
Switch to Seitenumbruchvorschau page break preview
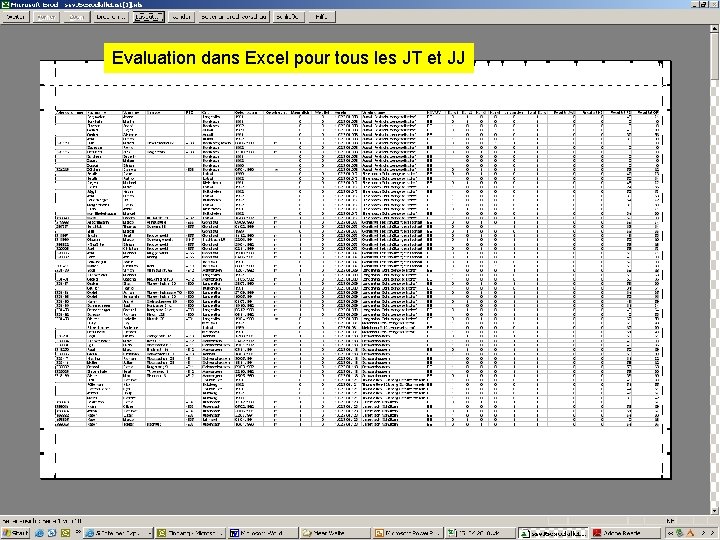[234, 17]
